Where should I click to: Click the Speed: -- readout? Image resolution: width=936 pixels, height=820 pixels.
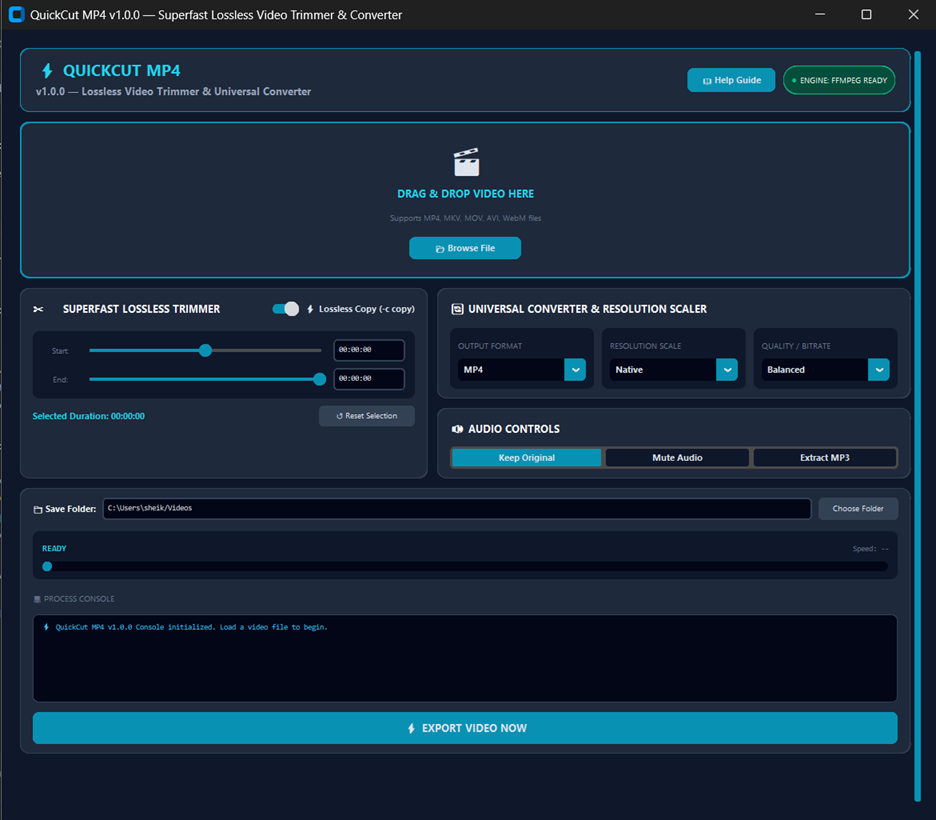click(870, 549)
